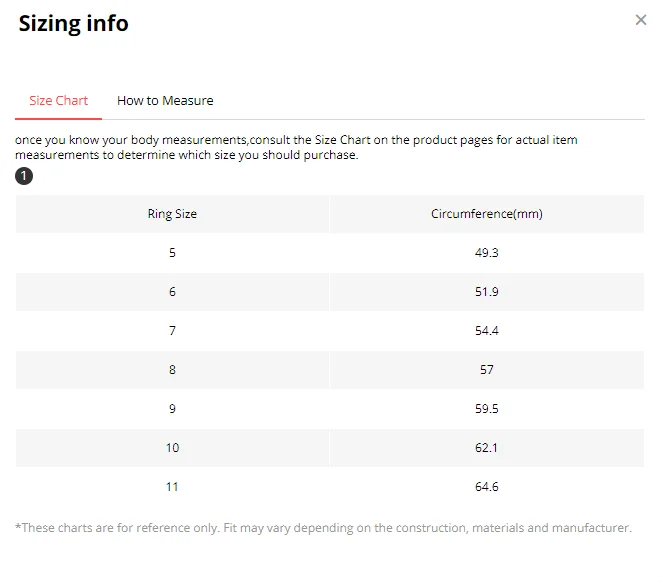Screen dimensions: 661x582
Task: Click the 51.9 circumference value
Action: (486, 292)
